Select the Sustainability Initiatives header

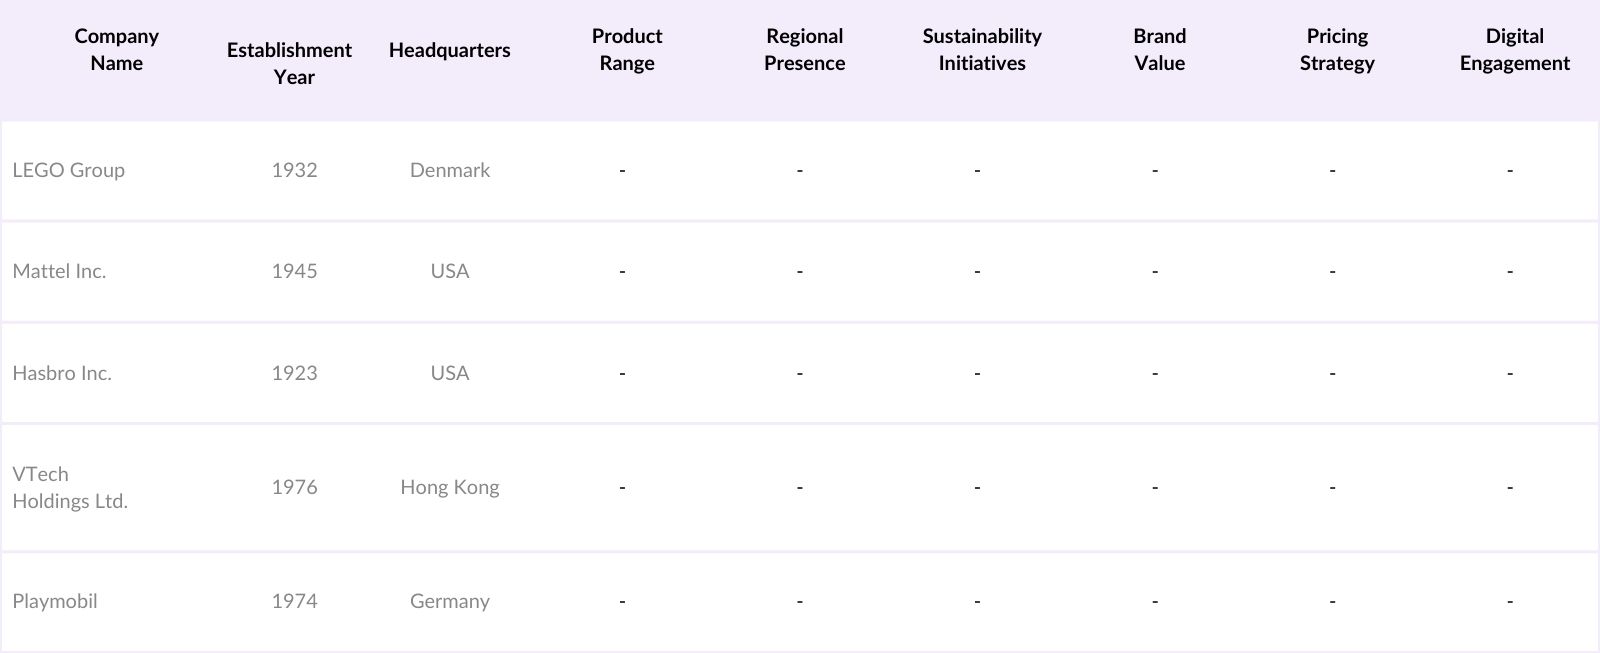(981, 50)
